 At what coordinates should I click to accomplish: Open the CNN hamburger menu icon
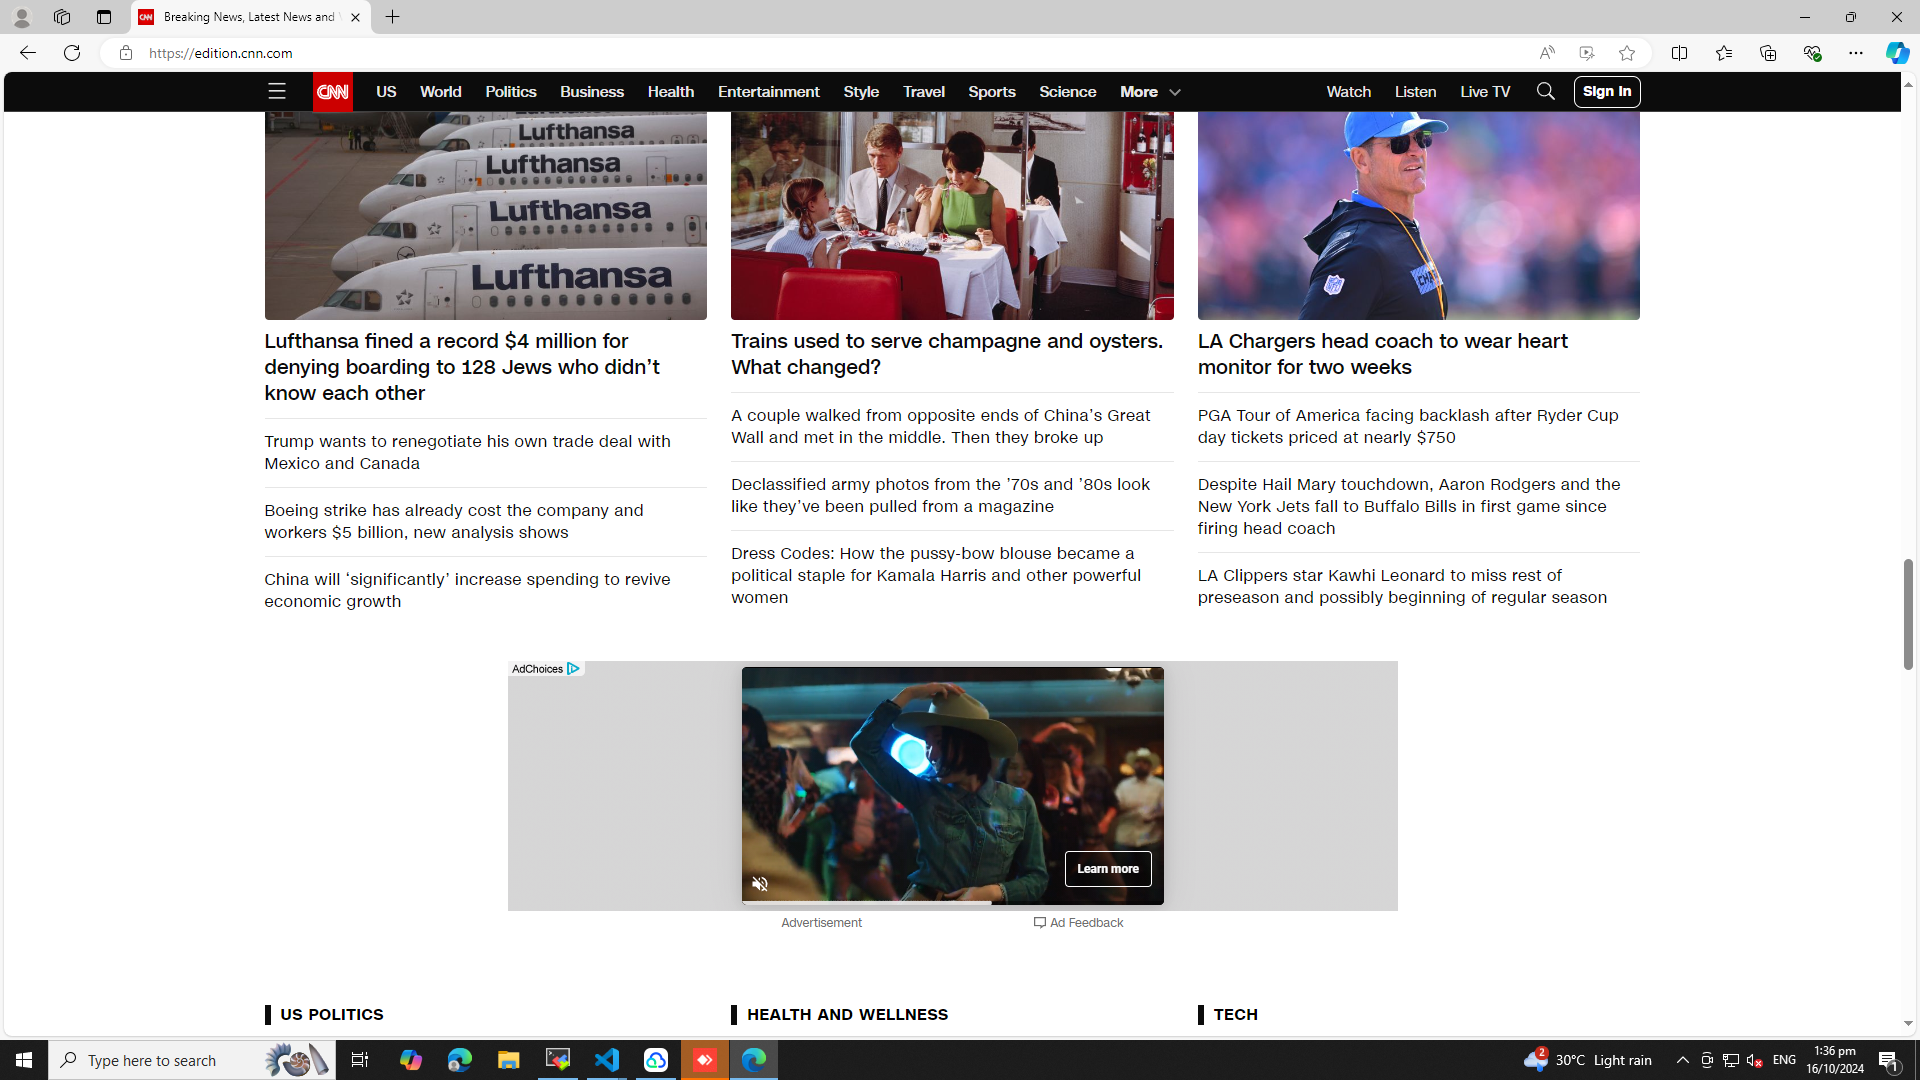(277, 92)
